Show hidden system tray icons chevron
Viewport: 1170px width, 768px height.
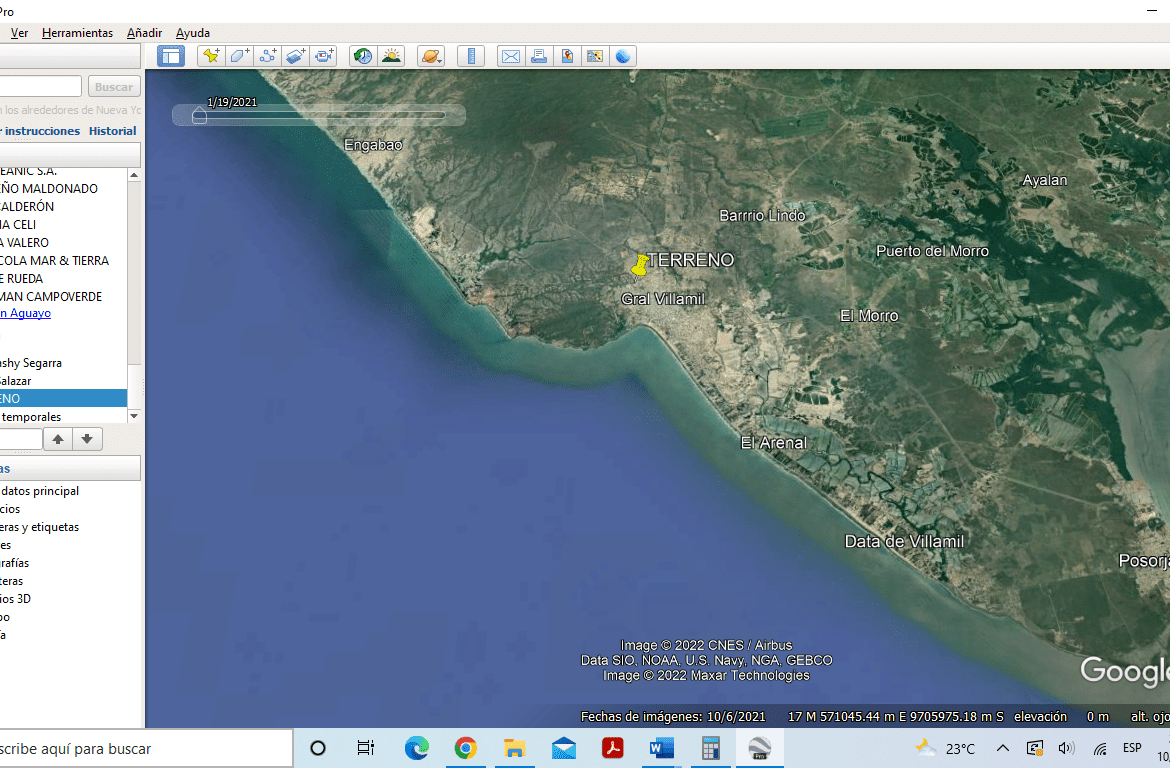click(x=1003, y=748)
